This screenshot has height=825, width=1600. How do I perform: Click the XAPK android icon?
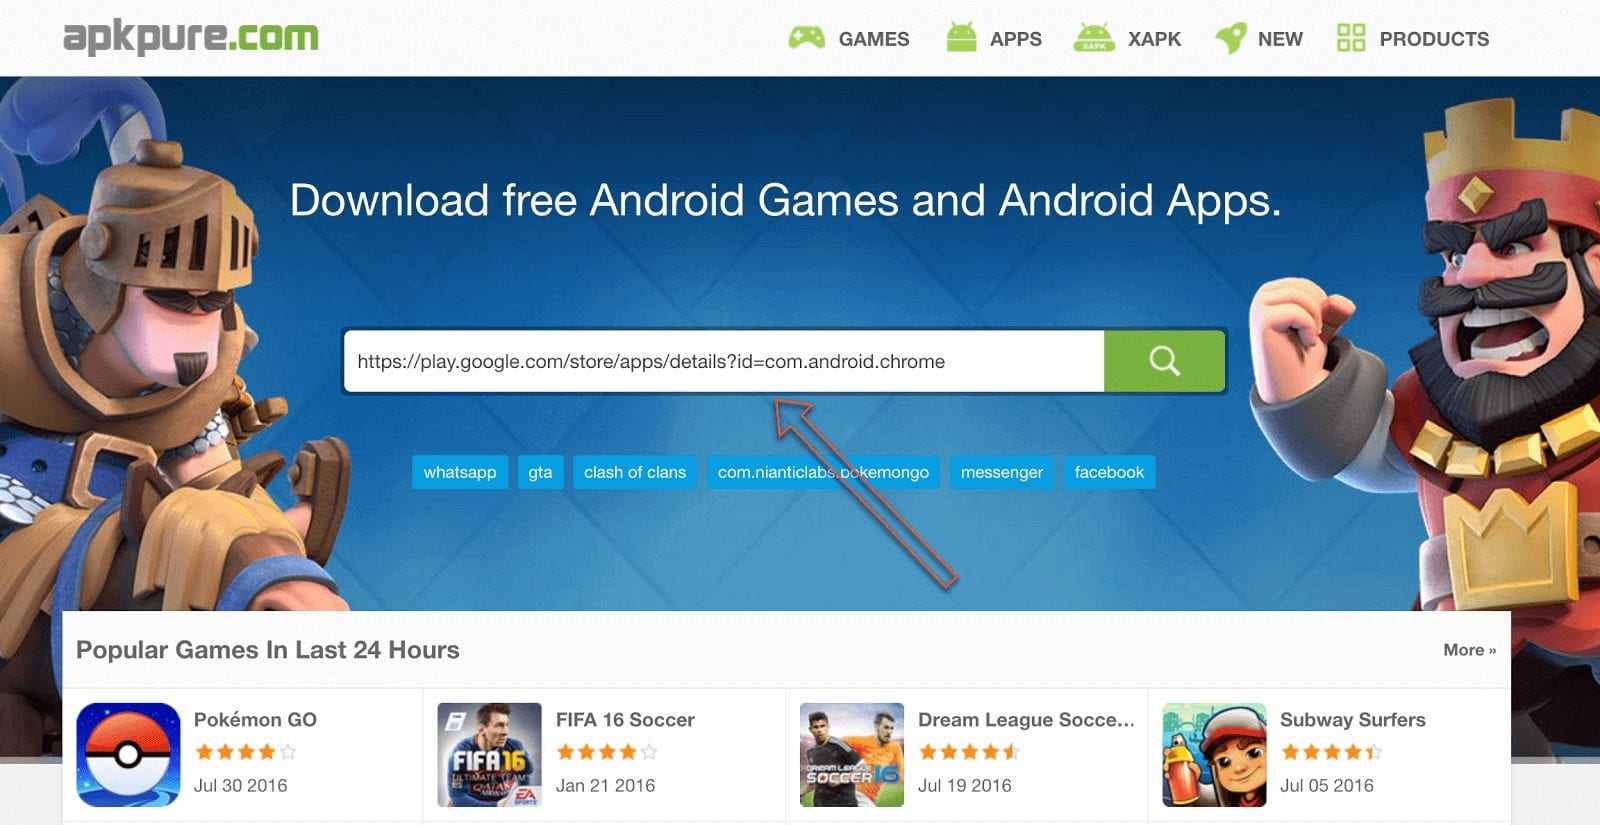coord(1094,37)
